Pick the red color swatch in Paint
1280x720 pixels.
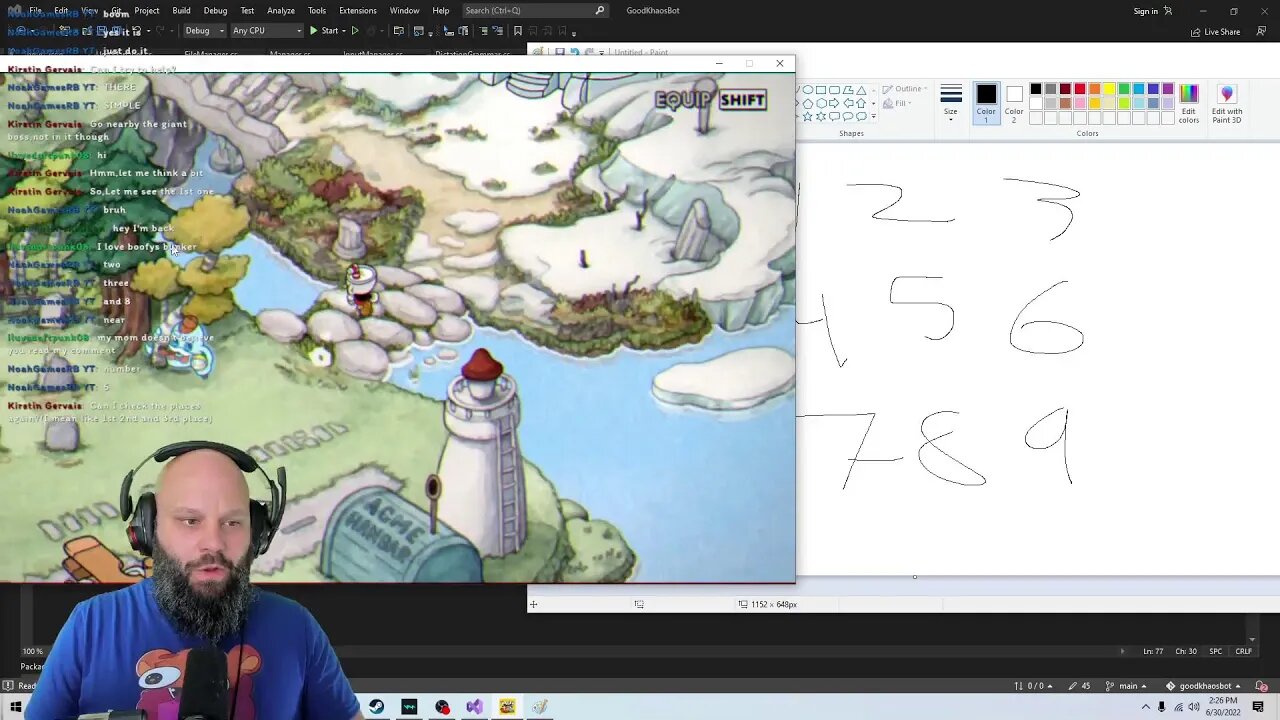tap(1079, 89)
